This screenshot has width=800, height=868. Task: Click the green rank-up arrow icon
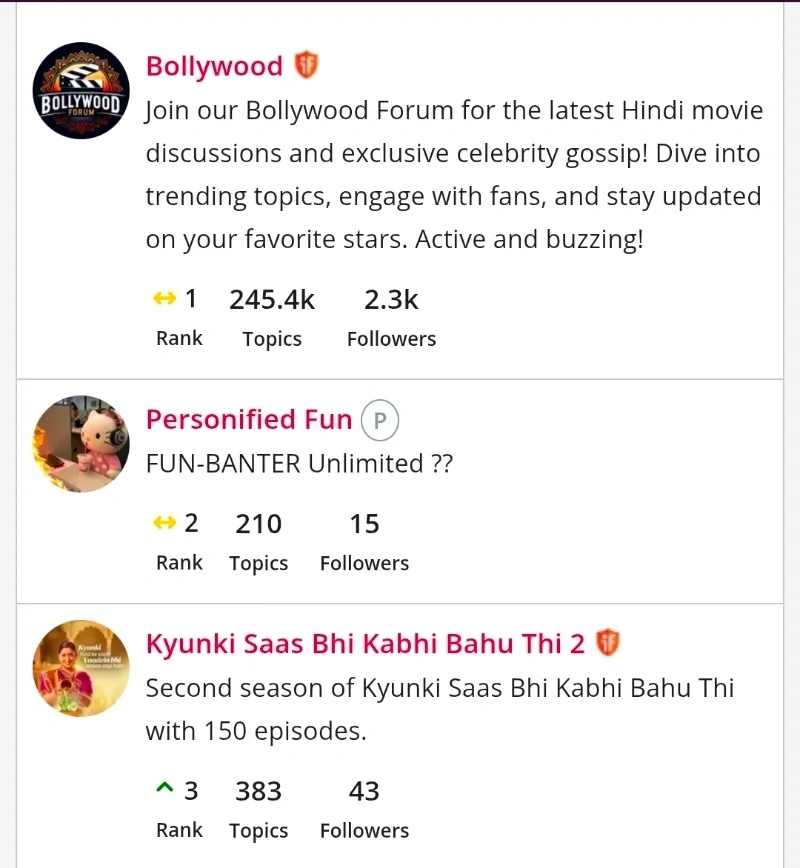point(165,790)
